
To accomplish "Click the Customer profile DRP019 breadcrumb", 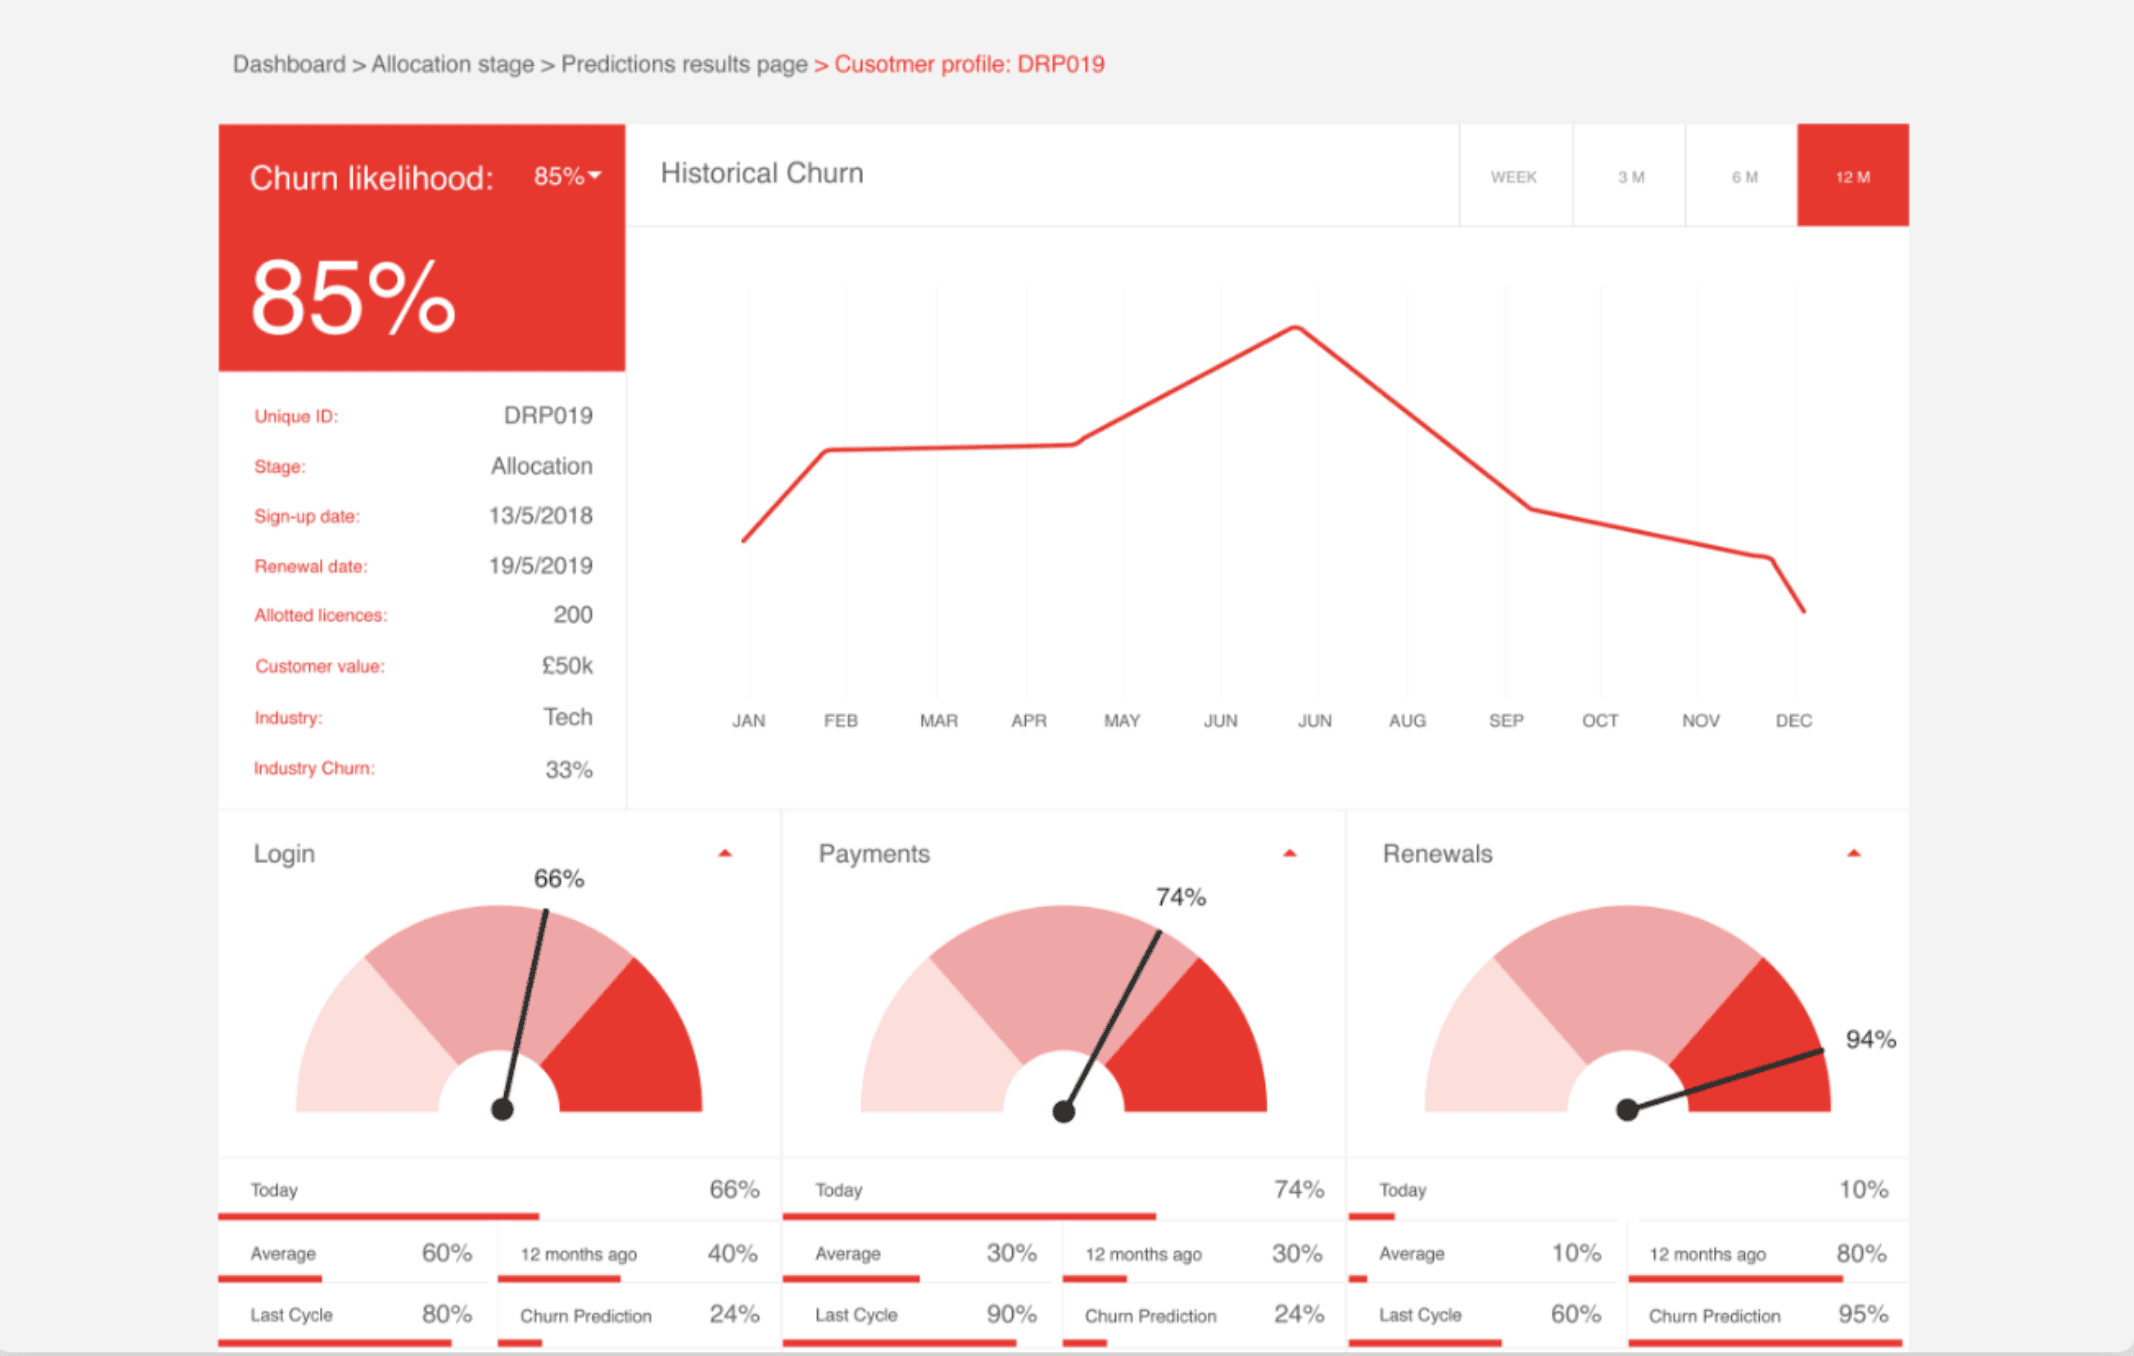I will pyautogui.click(x=970, y=63).
